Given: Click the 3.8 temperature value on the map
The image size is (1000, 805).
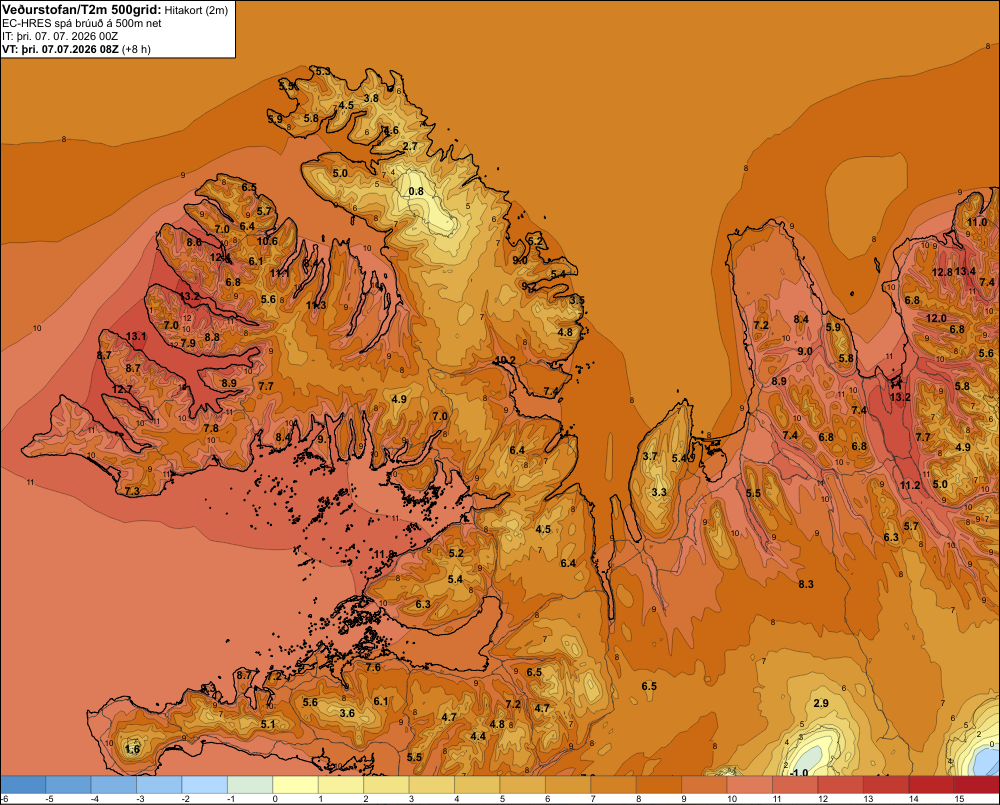Looking at the screenshot, I should pos(371,98).
